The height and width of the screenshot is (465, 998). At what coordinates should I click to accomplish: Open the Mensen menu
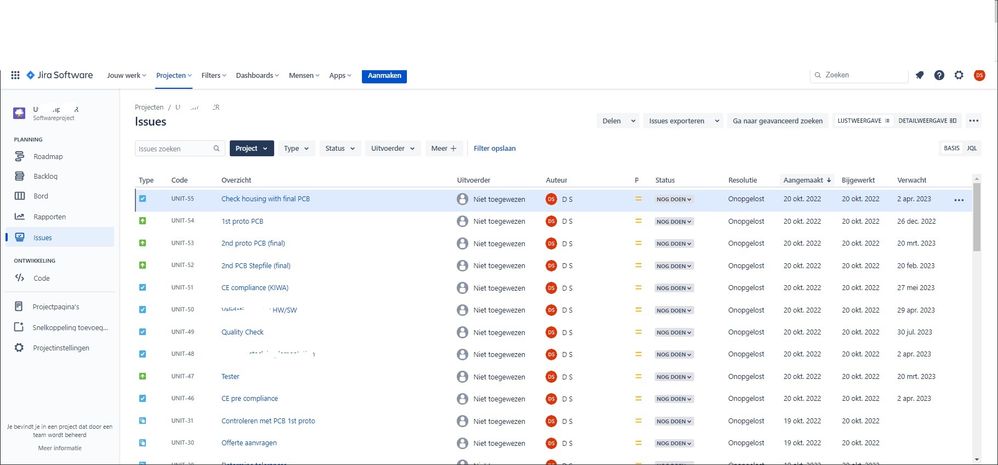pyautogui.click(x=304, y=75)
